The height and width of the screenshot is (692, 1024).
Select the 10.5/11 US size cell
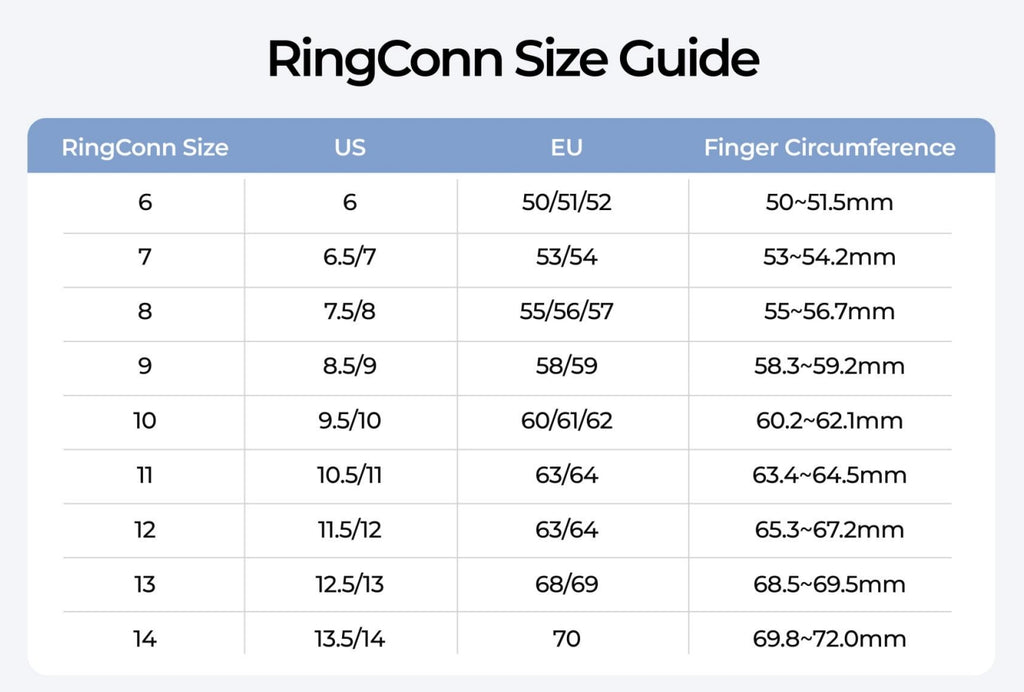(x=350, y=475)
